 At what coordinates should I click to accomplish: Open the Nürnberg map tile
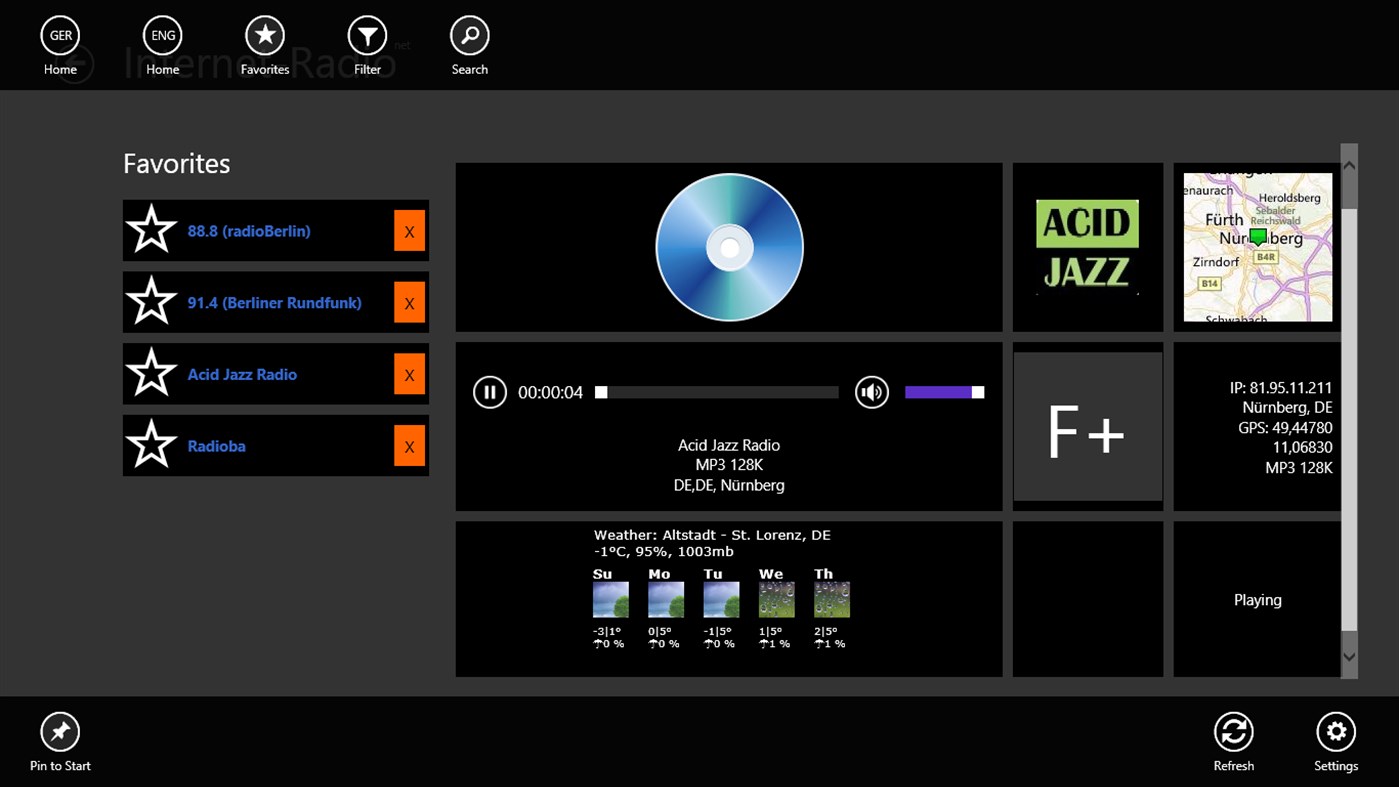[x=1257, y=246]
